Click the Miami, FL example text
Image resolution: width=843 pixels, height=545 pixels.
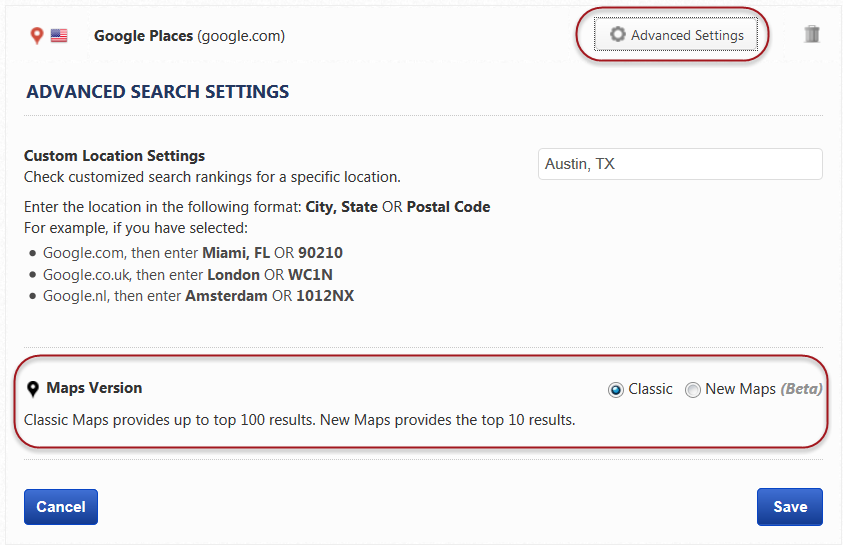[236, 252]
